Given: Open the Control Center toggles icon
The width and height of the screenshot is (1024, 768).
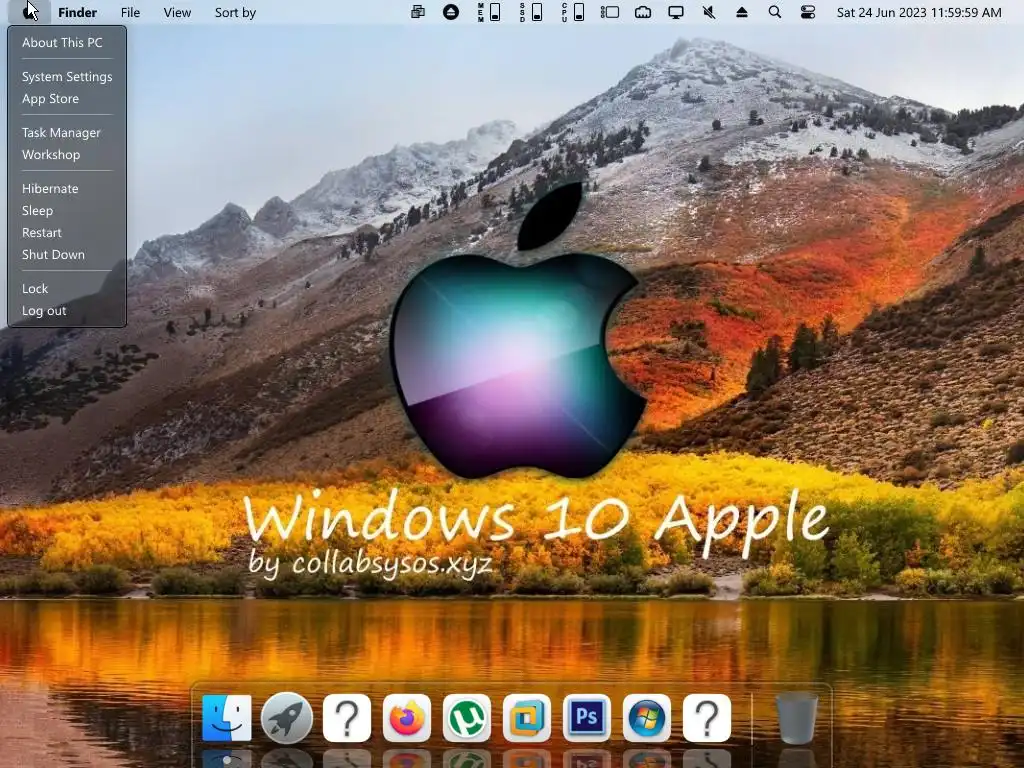Looking at the screenshot, I should [x=808, y=12].
